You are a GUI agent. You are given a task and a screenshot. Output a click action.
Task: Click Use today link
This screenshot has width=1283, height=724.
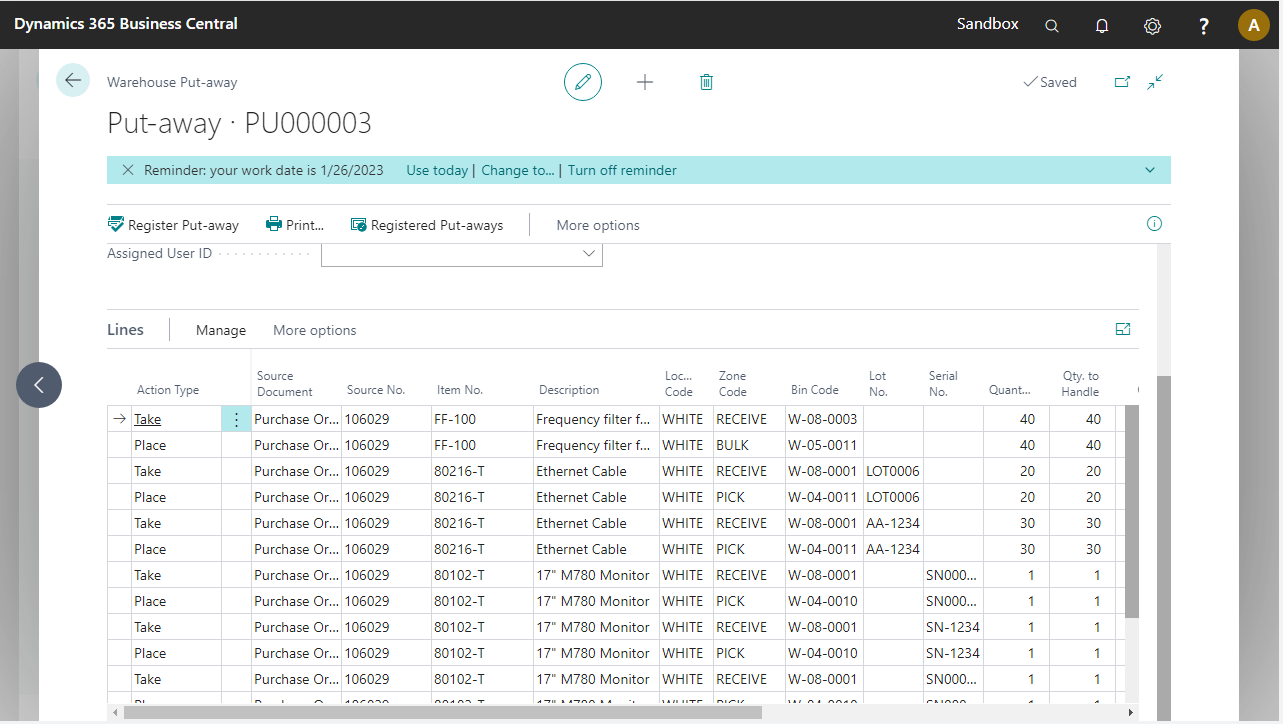[437, 170]
